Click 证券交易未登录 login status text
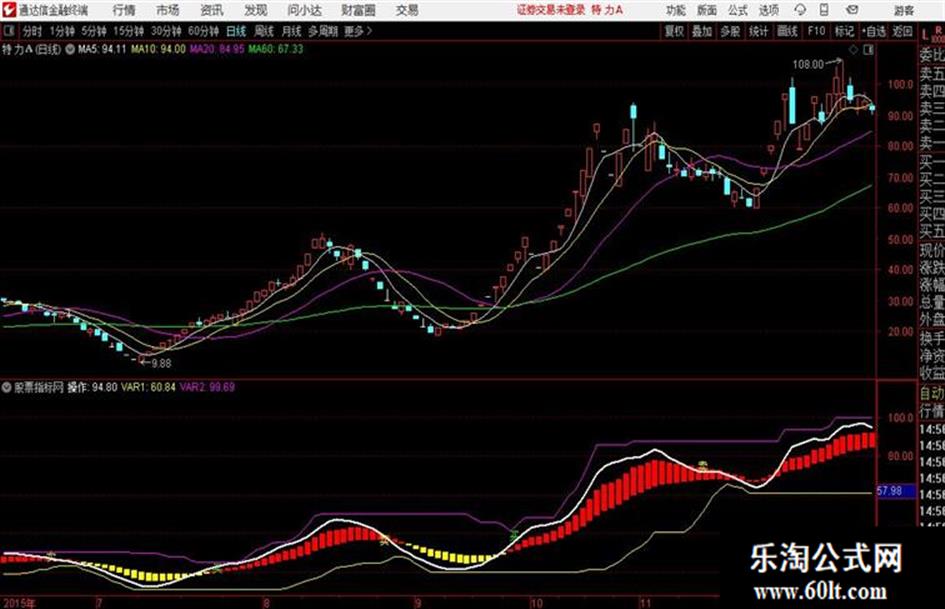 [x=551, y=10]
